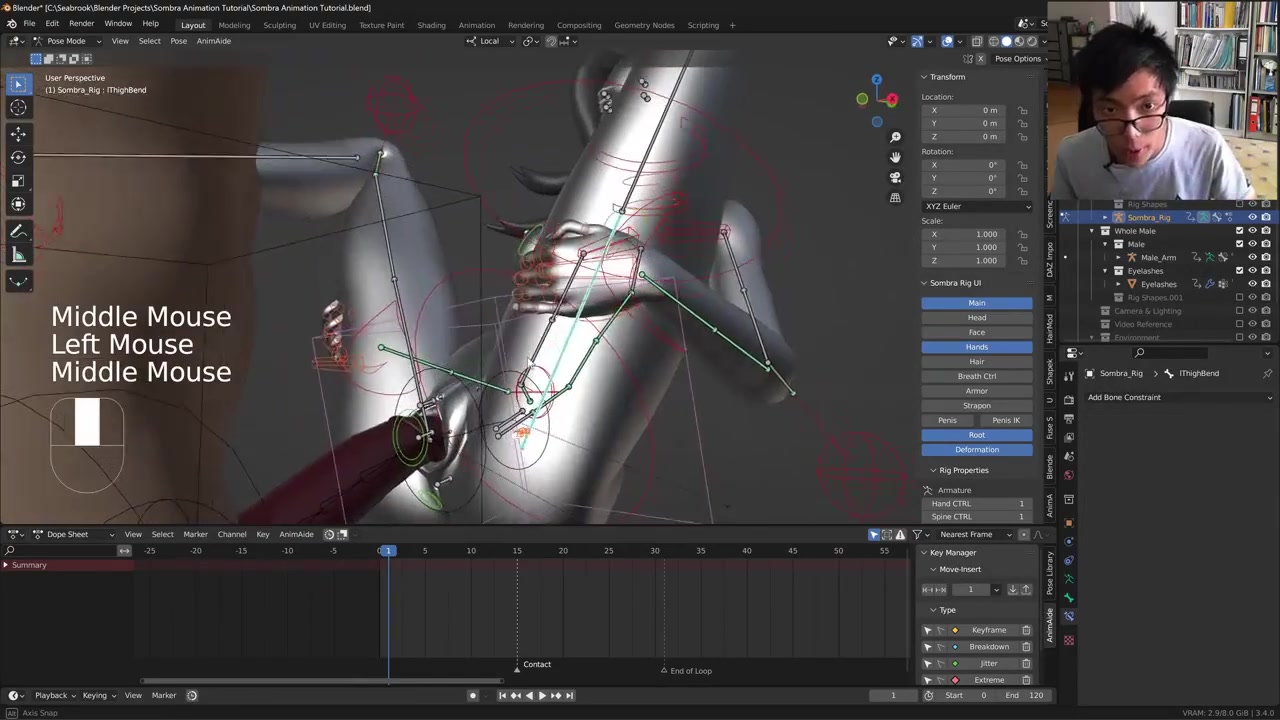Open the Animation workspace tab
The height and width of the screenshot is (720, 1280).
pos(476,25)
